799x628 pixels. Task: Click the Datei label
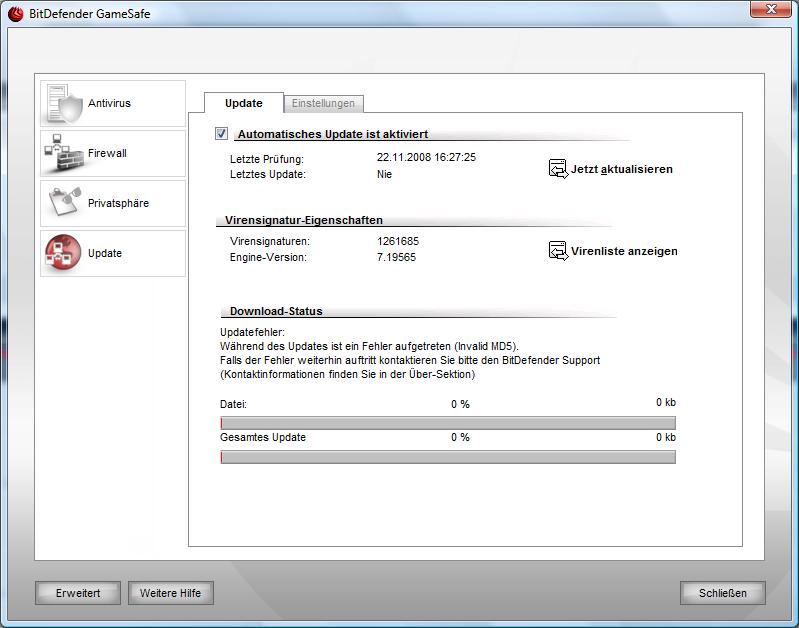tap(233, 404)
